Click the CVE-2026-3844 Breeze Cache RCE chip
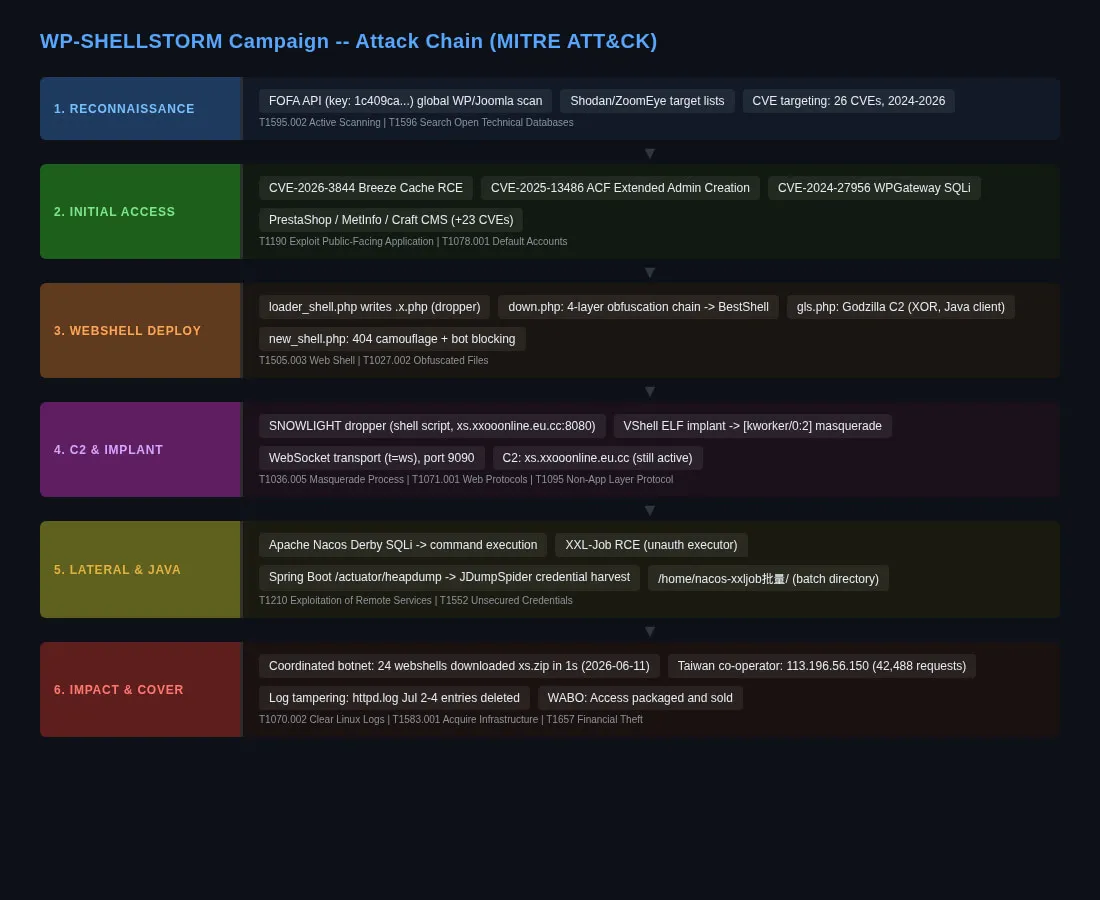The width and height of the screenshot is (1100, 900). 365,188
